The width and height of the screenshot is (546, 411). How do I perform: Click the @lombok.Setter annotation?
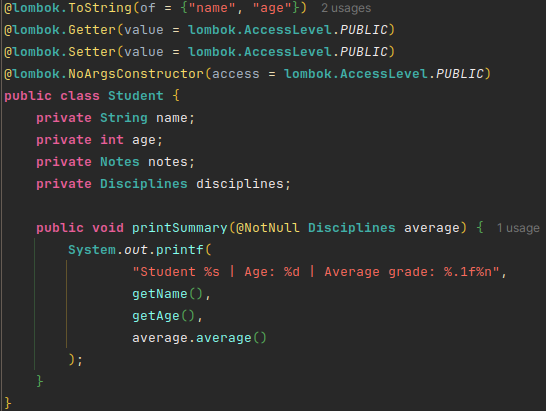pyautogui.click(x=60, y=52)
